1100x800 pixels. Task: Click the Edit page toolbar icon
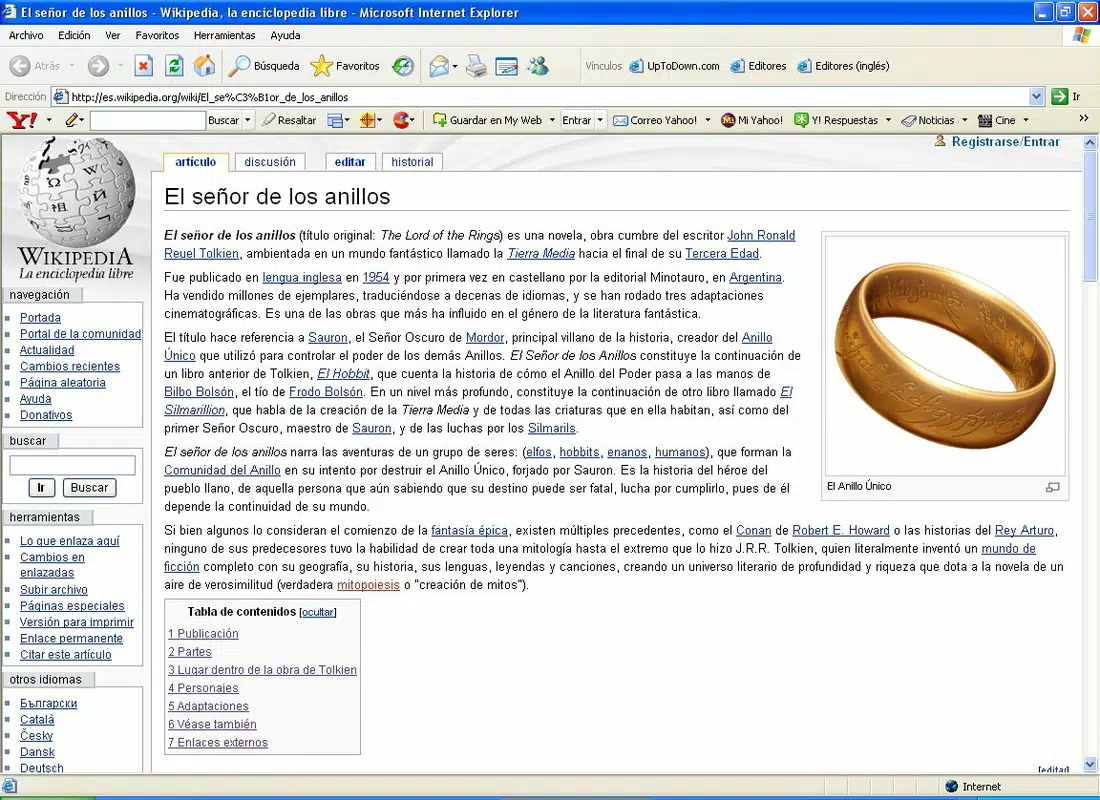(x=507, y=66)
